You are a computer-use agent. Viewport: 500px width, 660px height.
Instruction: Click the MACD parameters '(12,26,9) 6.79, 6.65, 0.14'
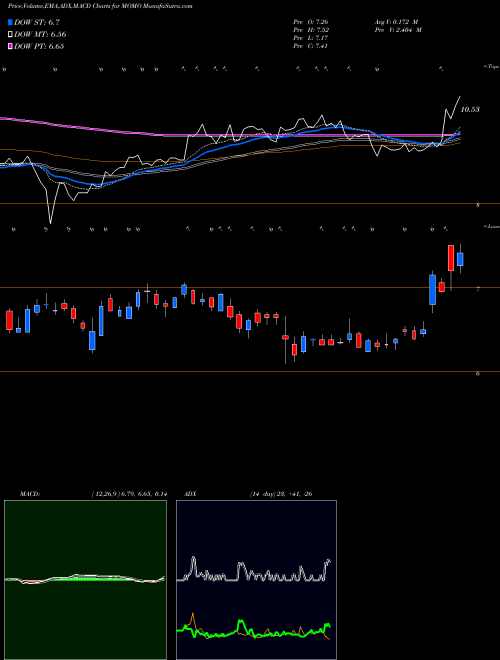(129, 494)
